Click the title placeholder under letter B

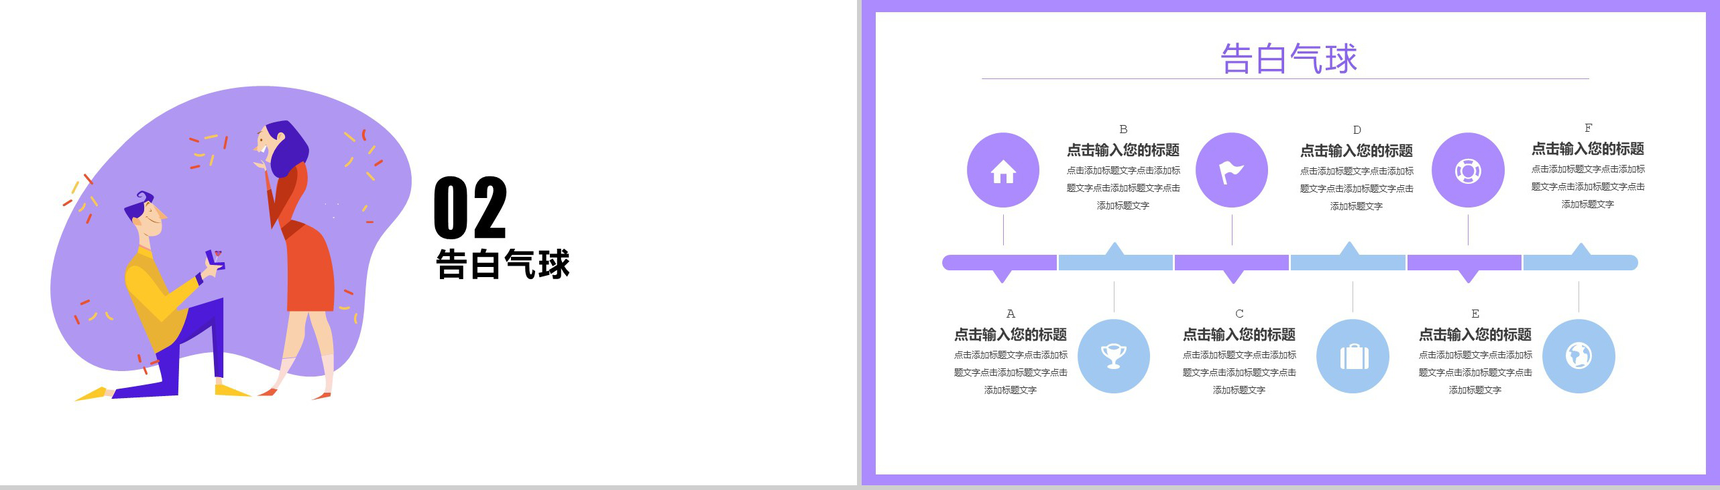coord(1123,150)
